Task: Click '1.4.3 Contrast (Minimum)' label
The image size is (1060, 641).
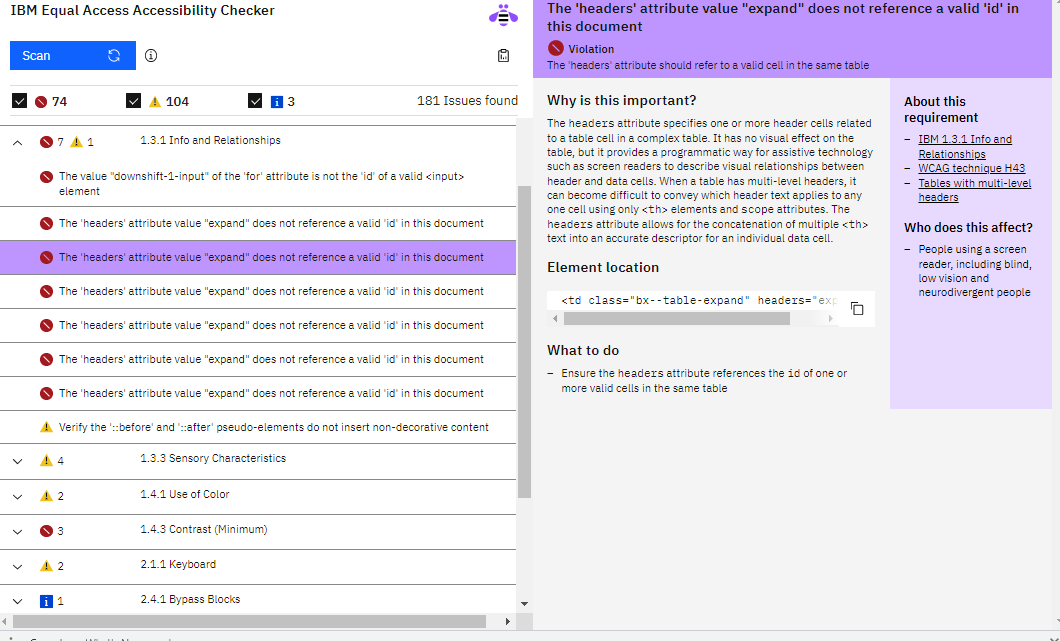Action: [203, 529]
